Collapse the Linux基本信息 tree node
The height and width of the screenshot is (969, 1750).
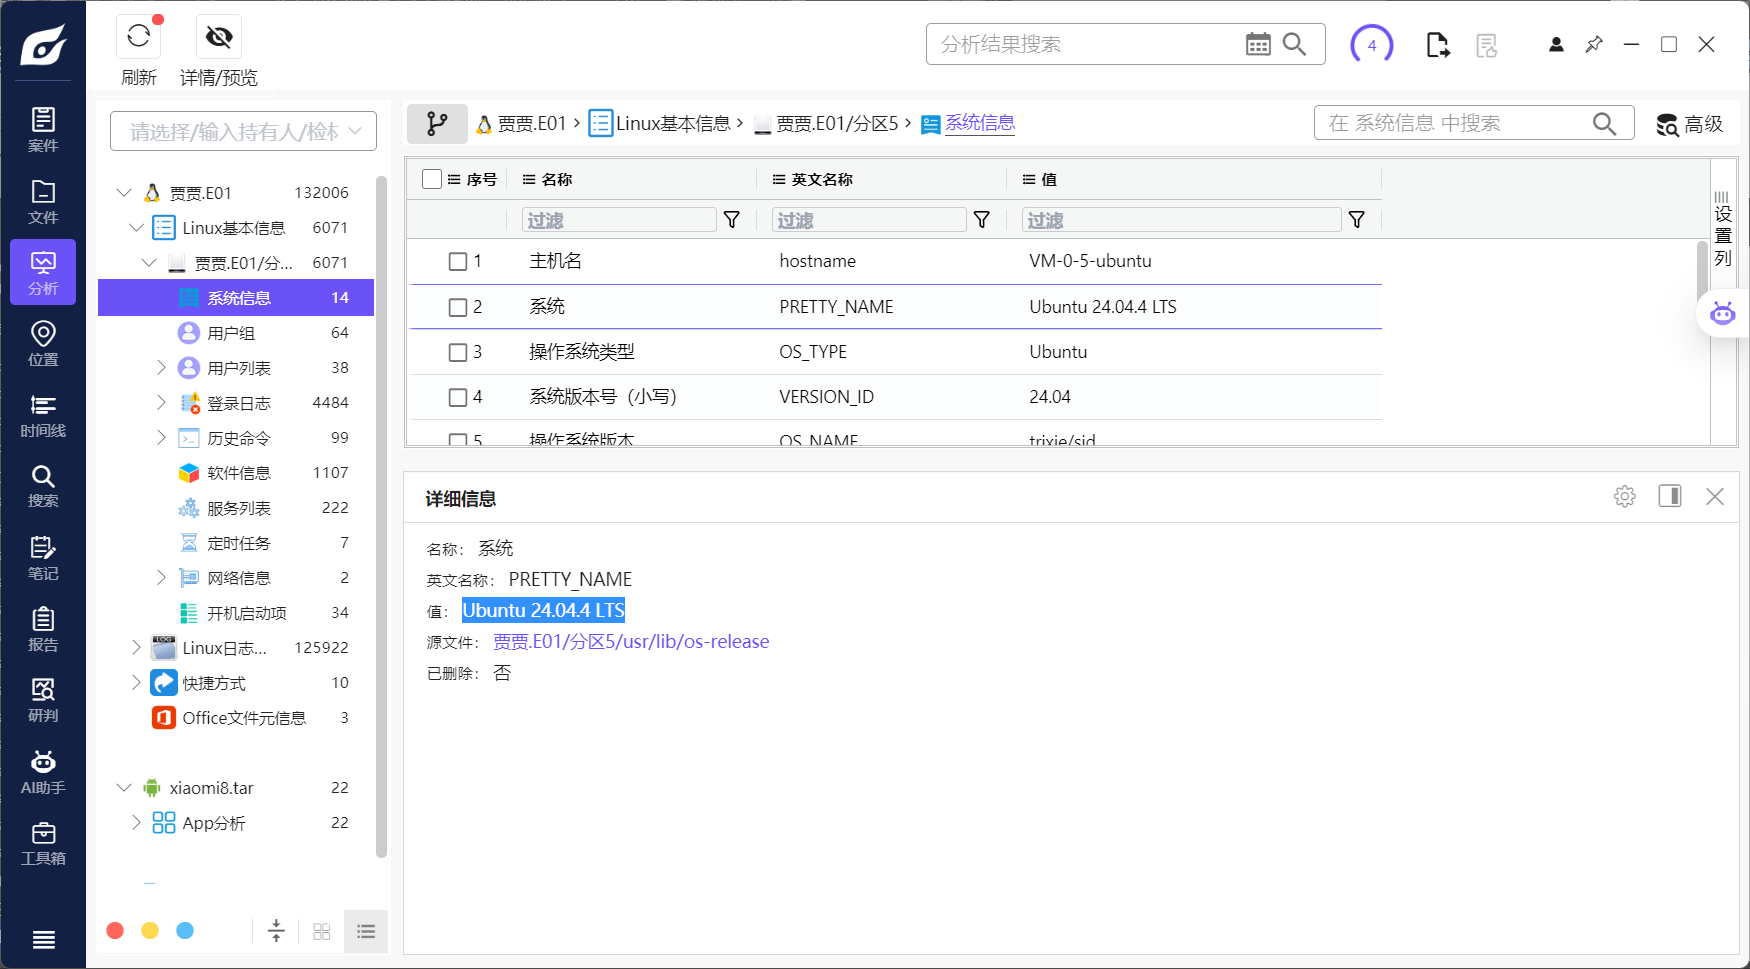pyautogui.click(x=136, y=228)
